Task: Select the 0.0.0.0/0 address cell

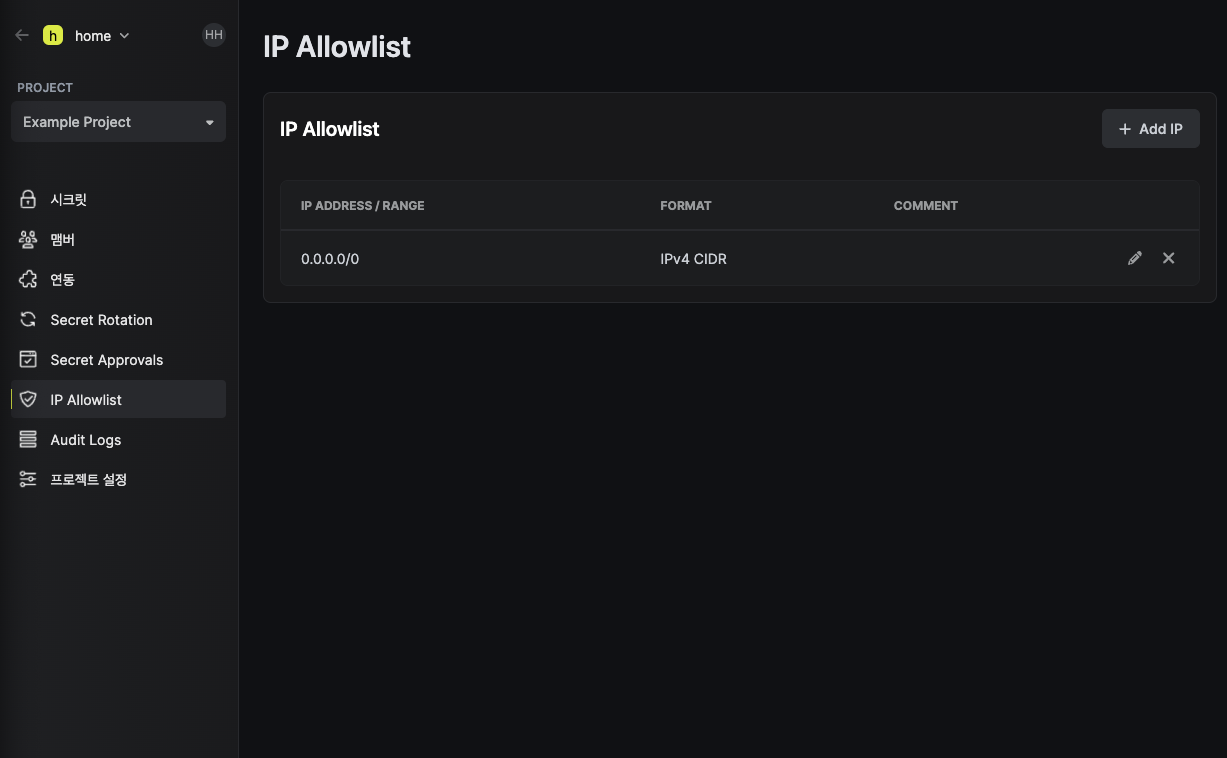Action: [330, 259]
